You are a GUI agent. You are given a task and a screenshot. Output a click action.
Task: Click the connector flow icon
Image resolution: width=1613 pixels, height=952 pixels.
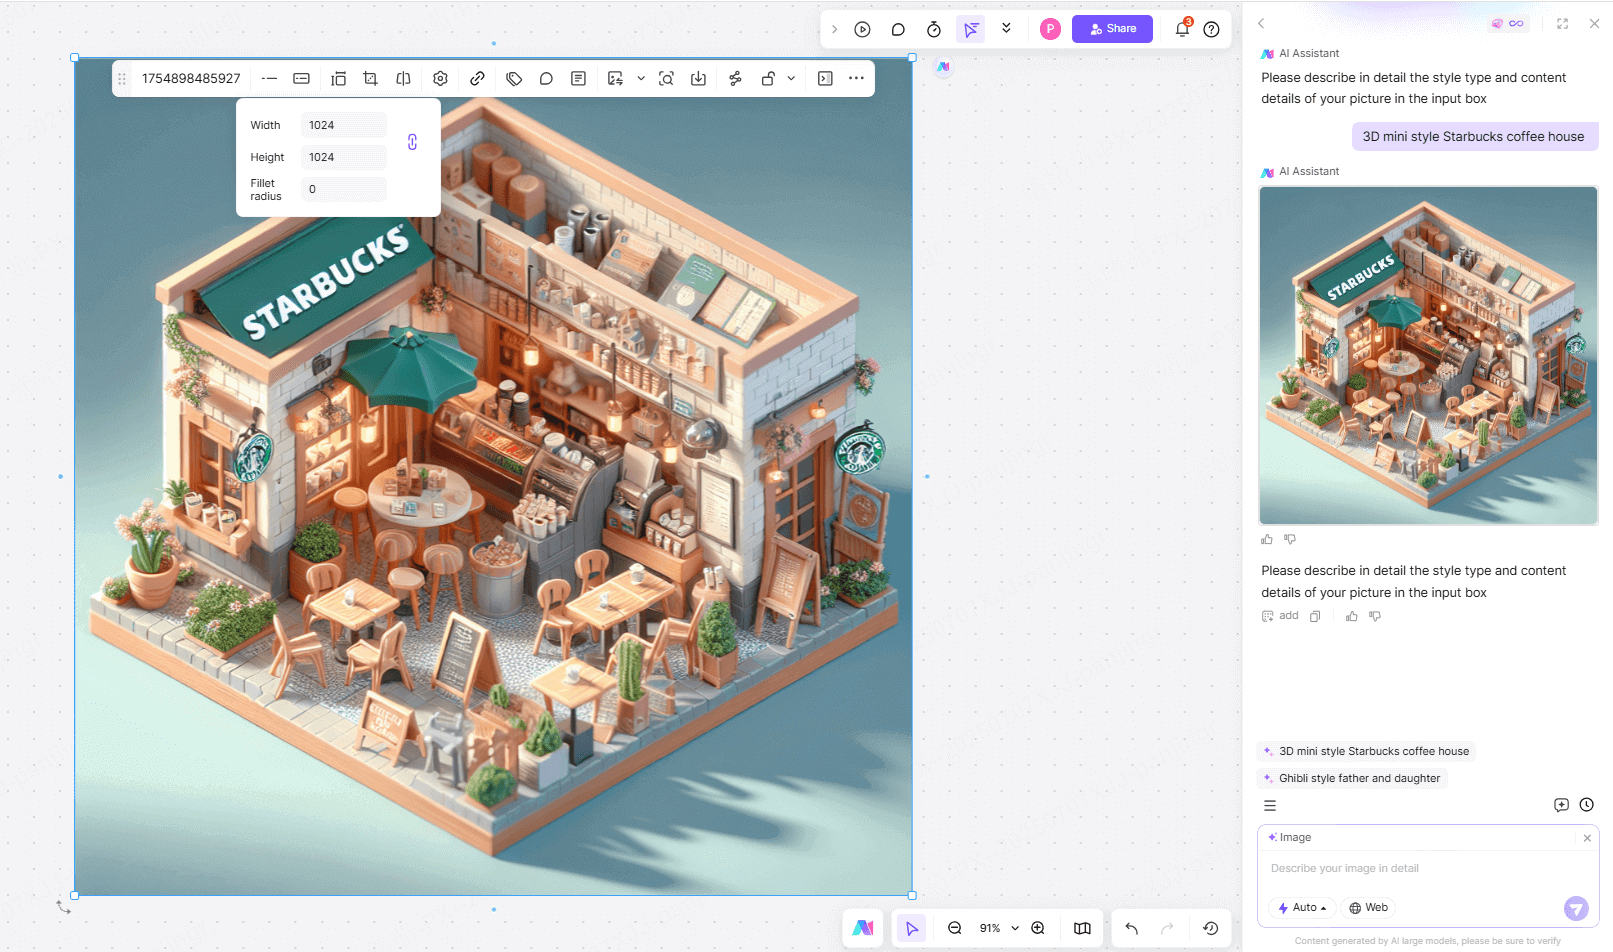735,78
